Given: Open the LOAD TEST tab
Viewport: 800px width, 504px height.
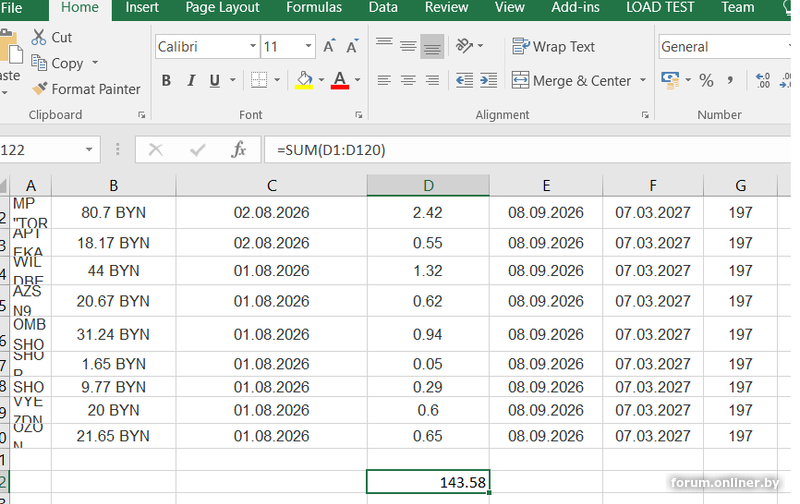Looking at the screenshot, I should coord(660,7).
